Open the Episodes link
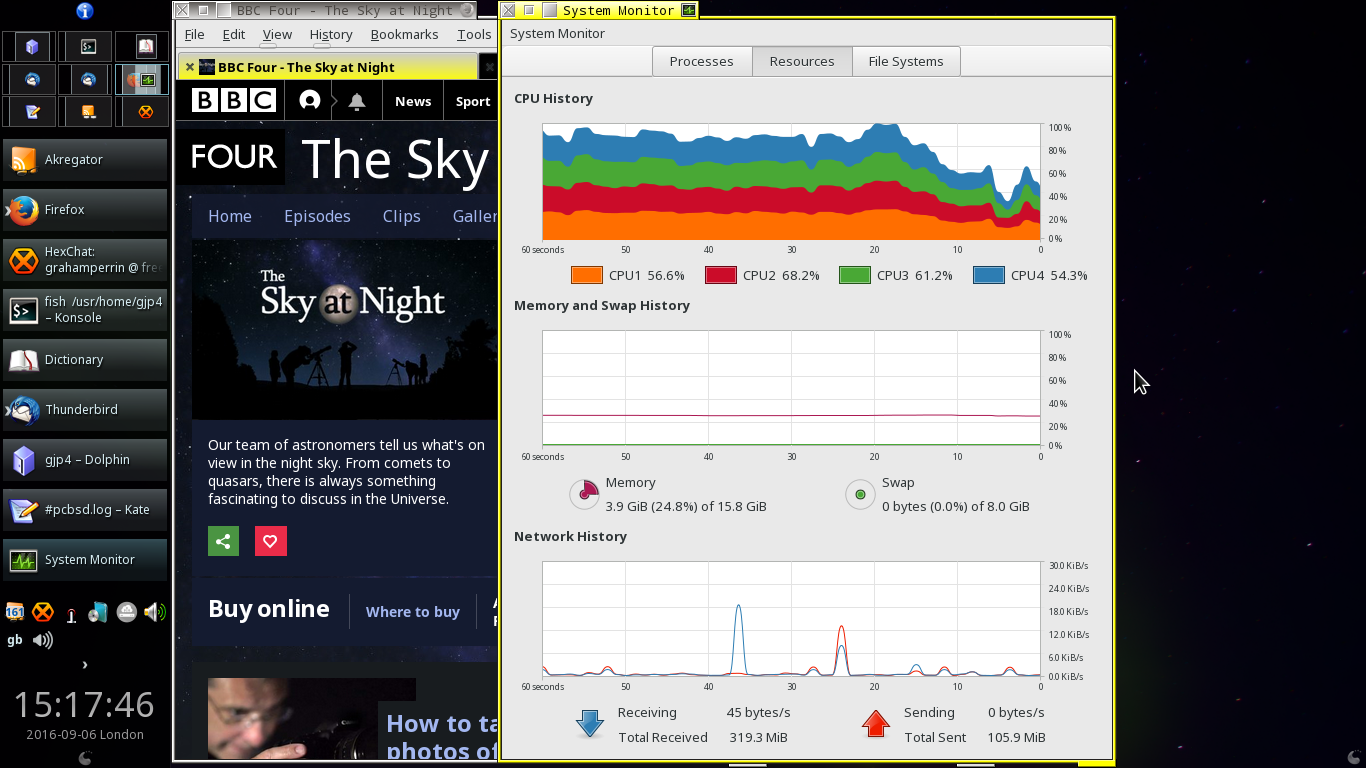This screenshot has width=1366, height=768. coord(317,216)
